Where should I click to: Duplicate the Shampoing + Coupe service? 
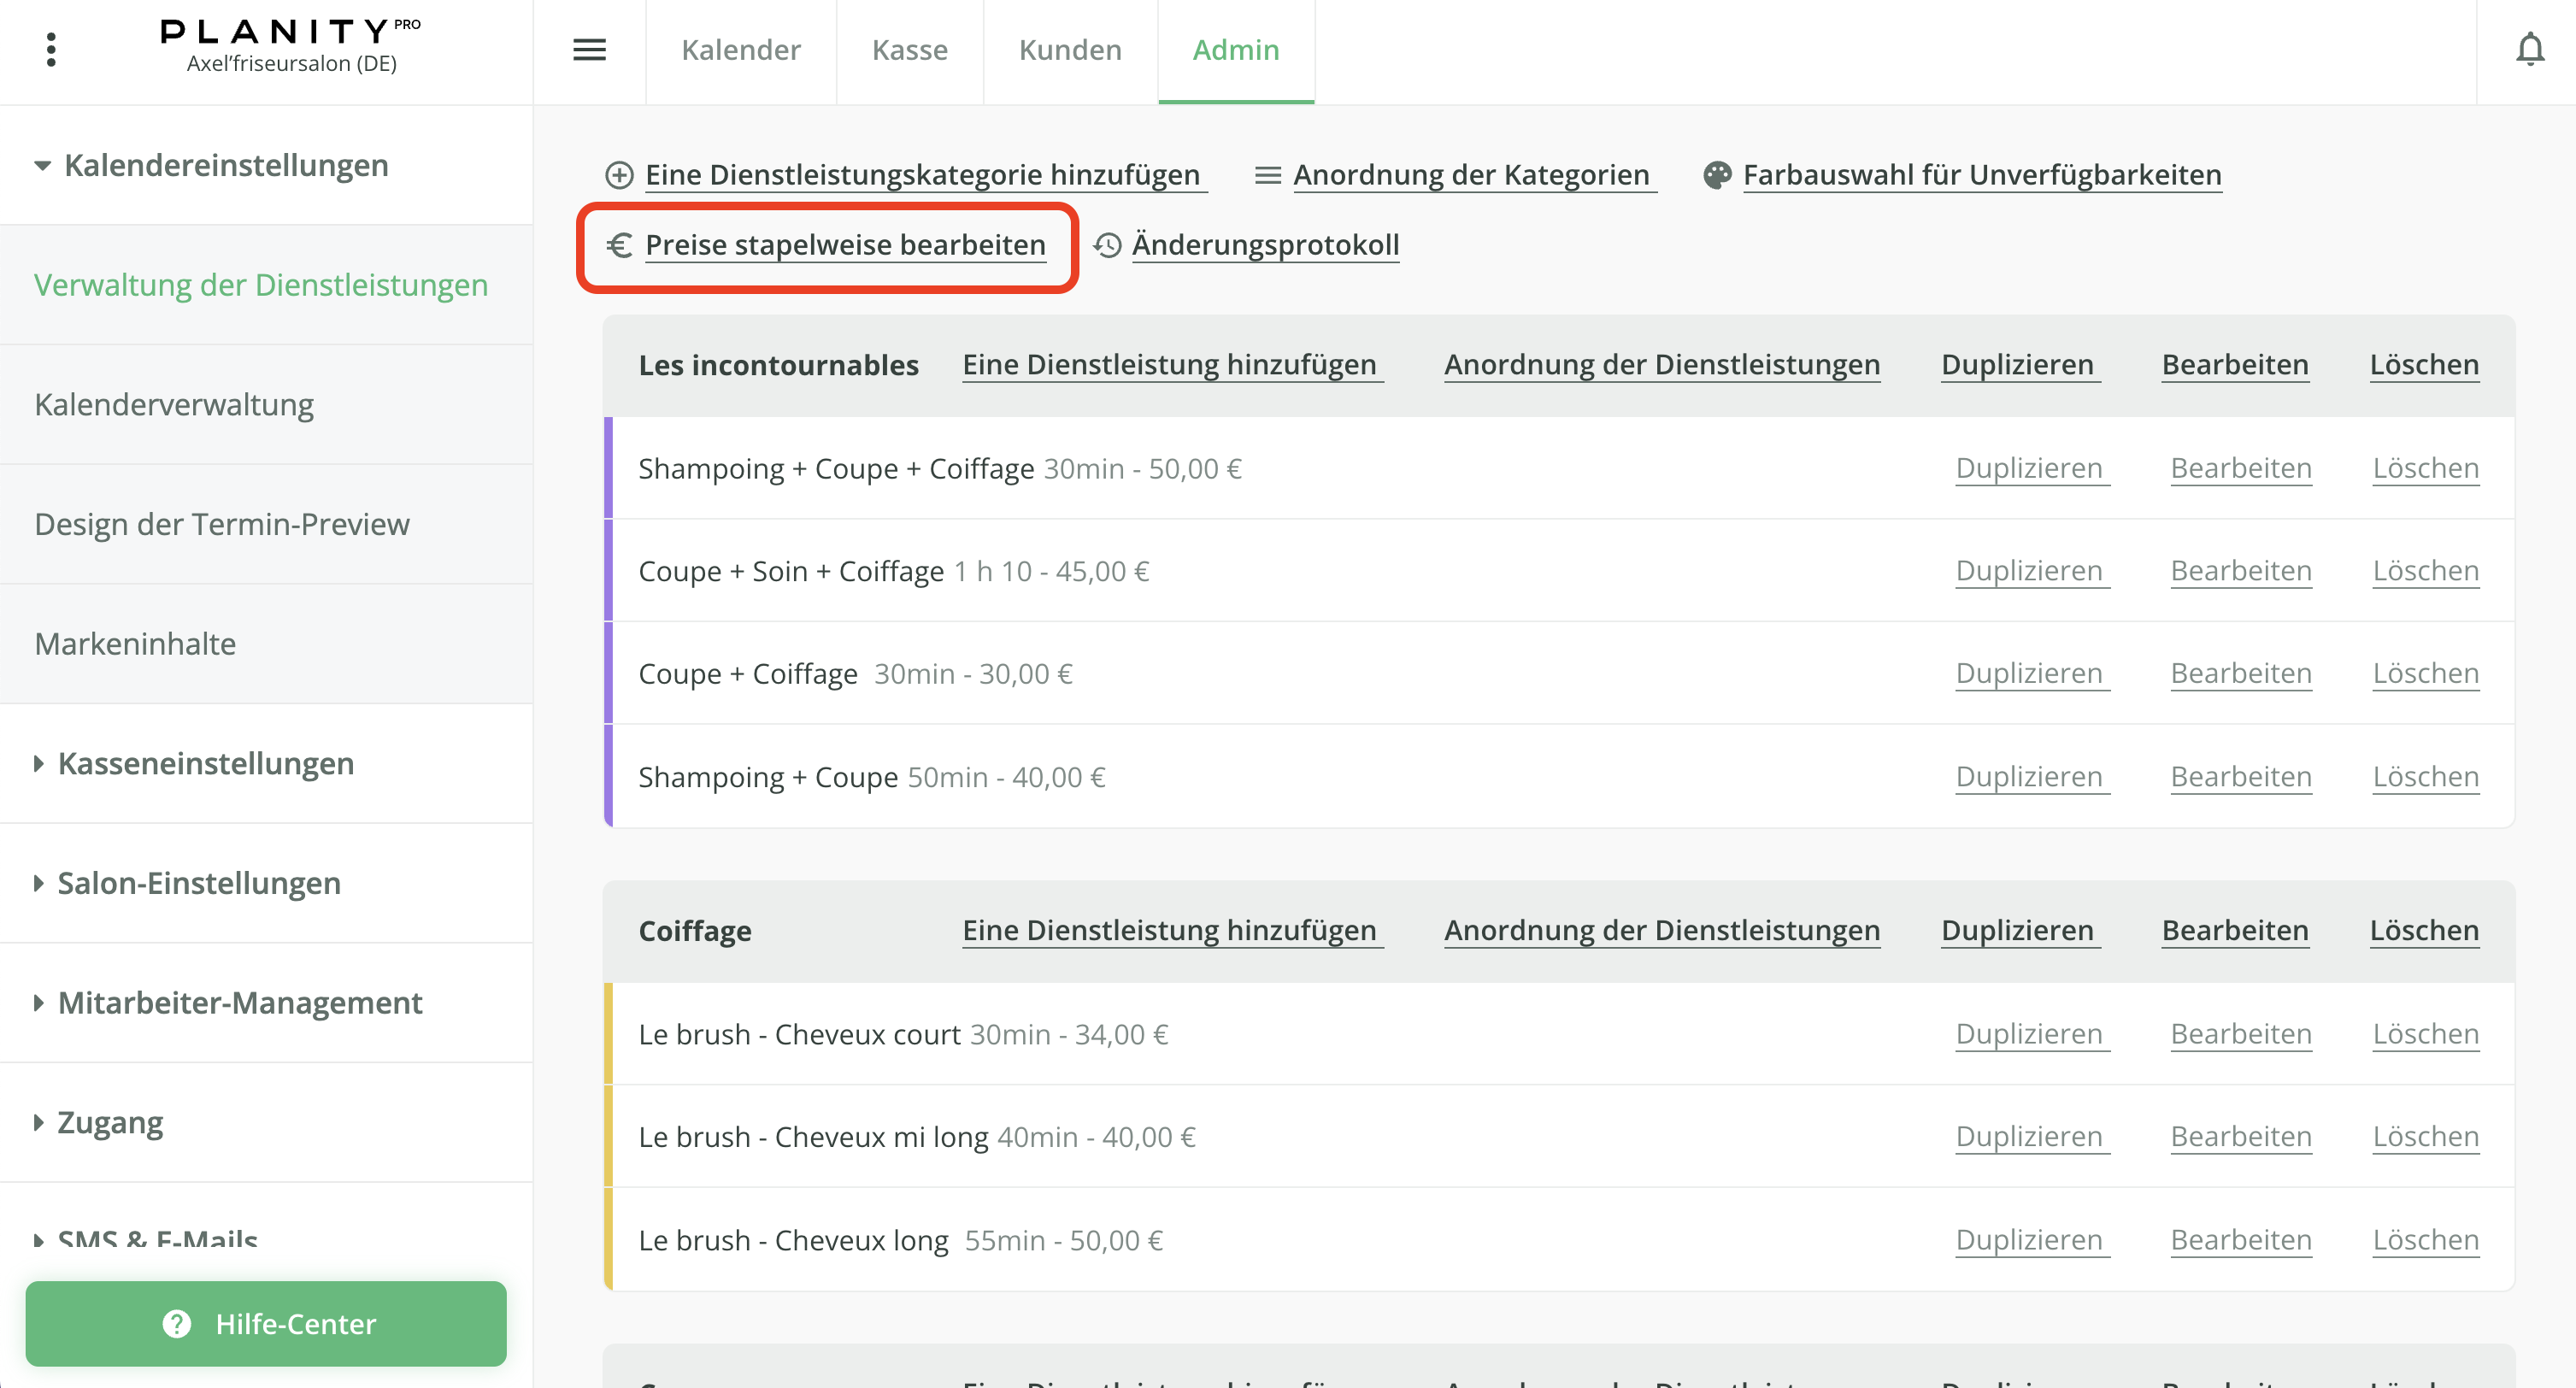2030,777
